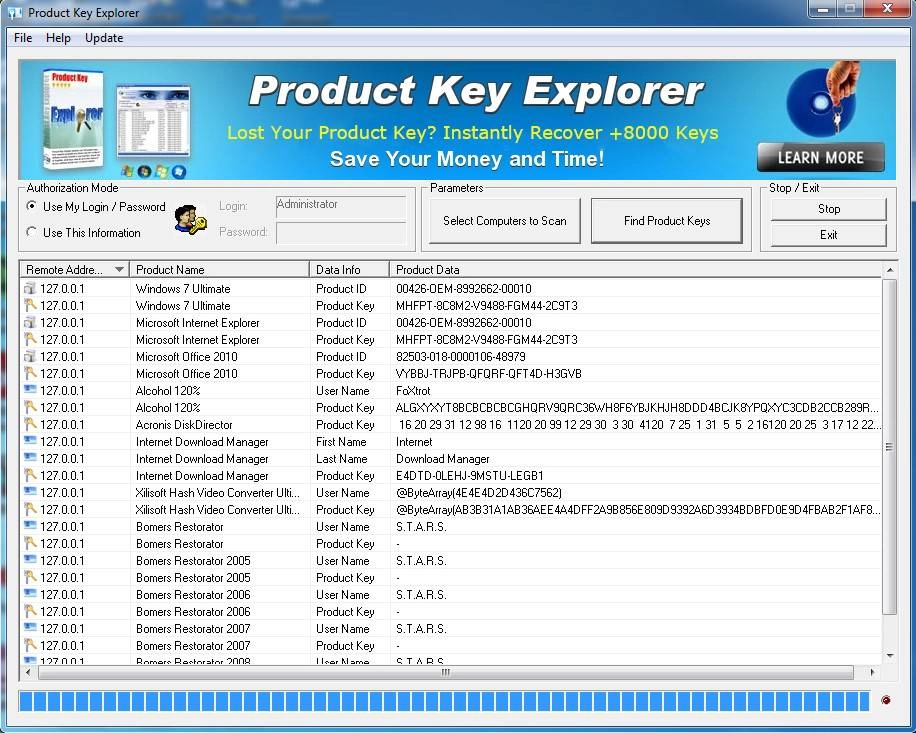Click the users-with-key authorization icon

click(x=190, y=220)
